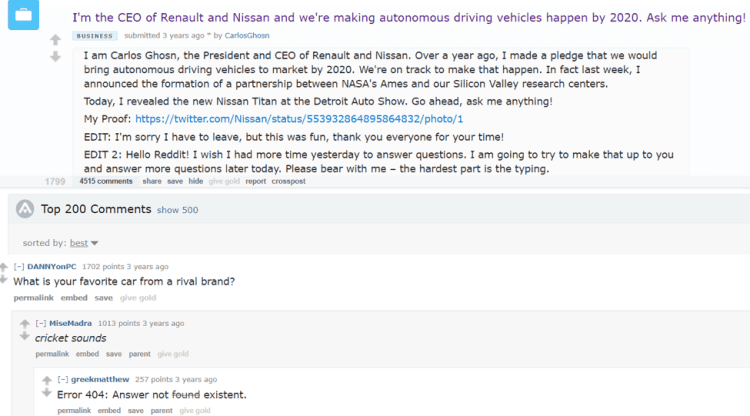Downvote MiseMadra's cricket sounds comment
The image size is (750, 416).
(x=25, y=336)
